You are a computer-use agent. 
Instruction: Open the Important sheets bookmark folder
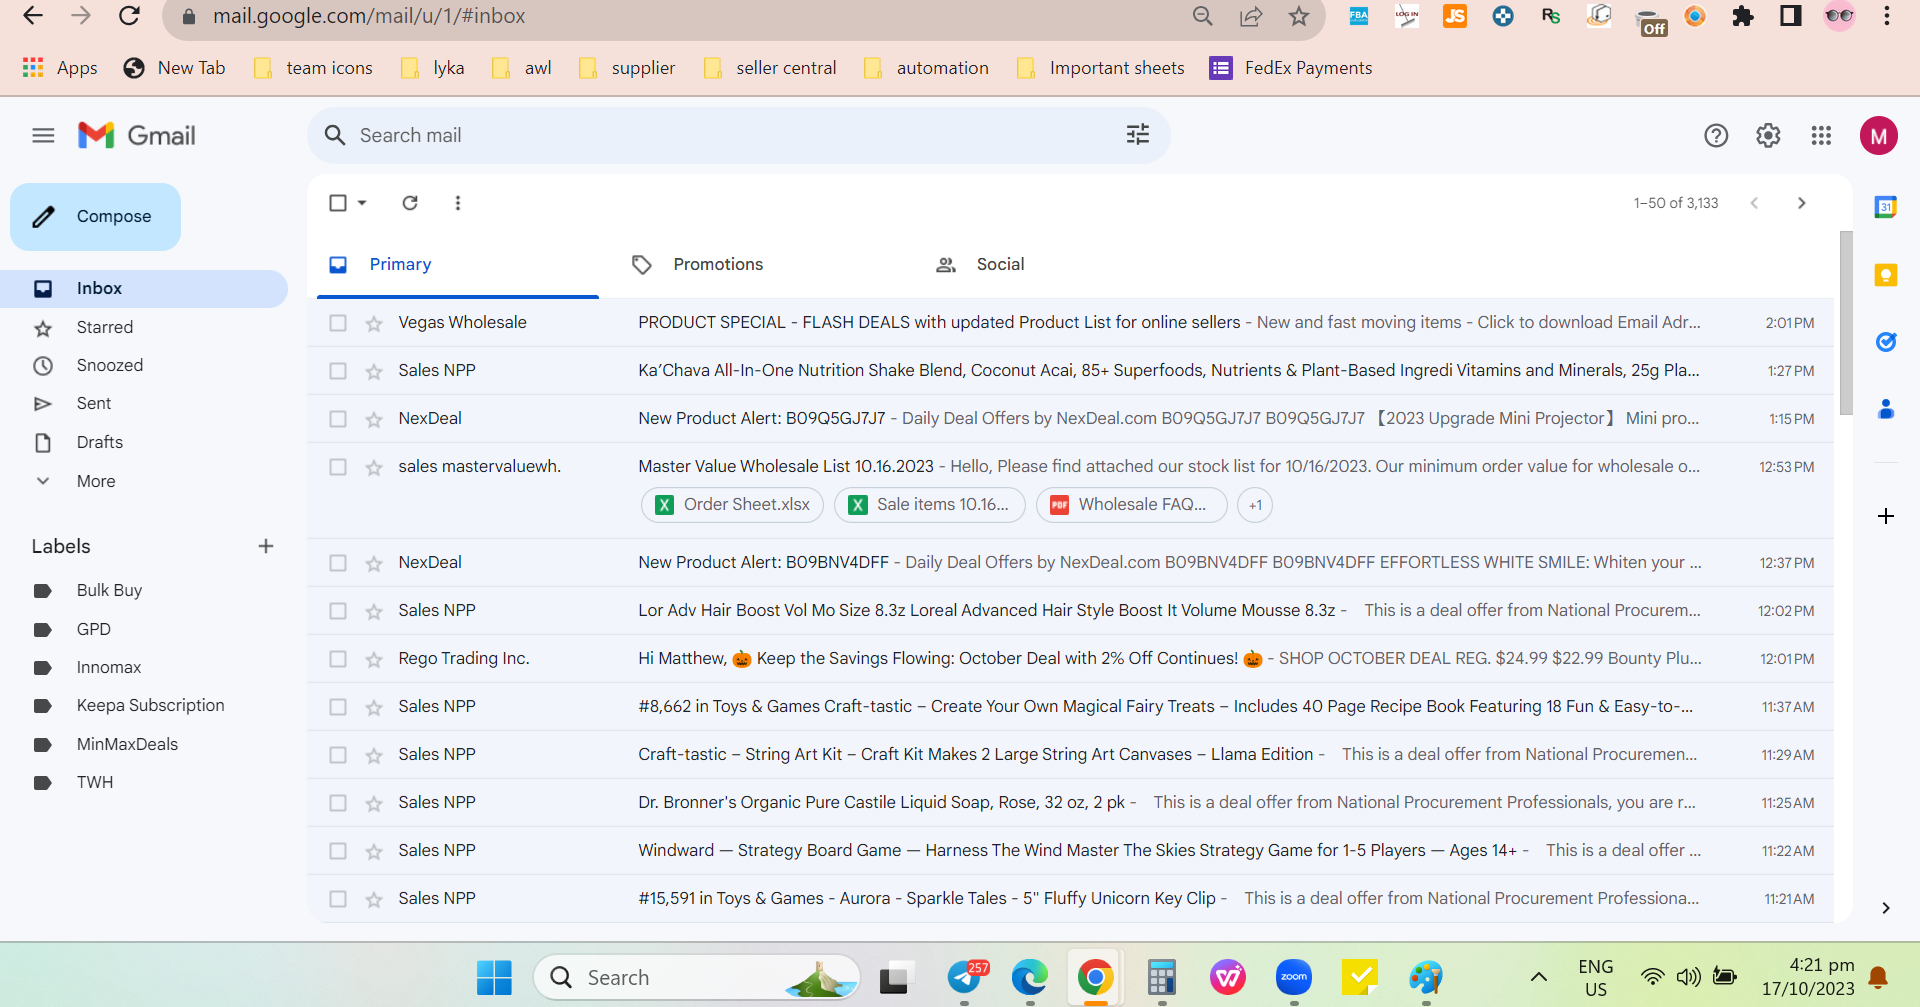[1100, 68]
